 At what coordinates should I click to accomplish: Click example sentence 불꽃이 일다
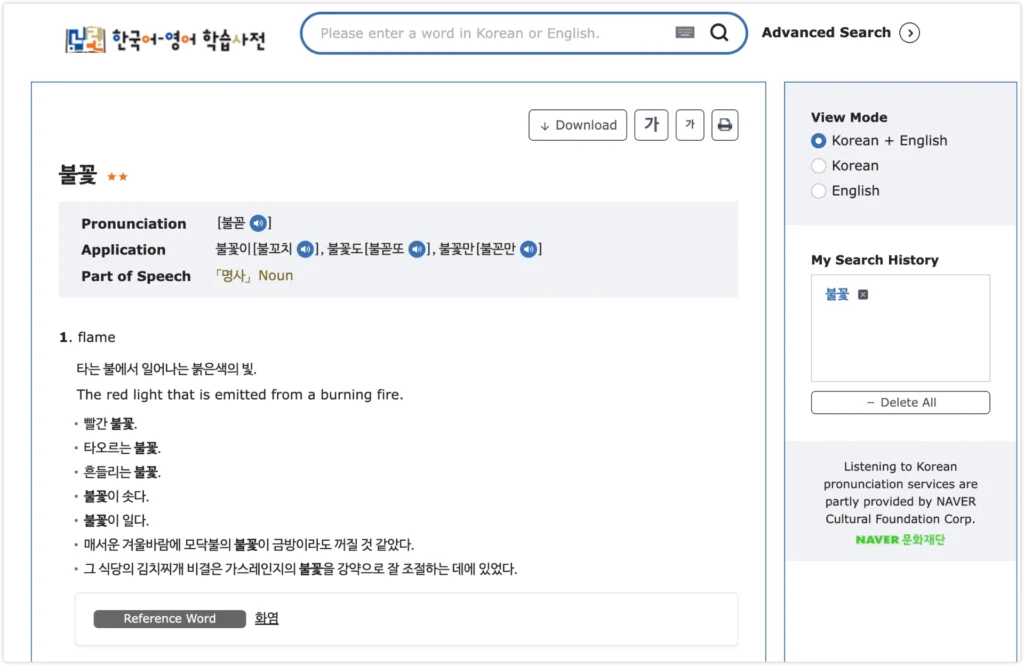pyautogui.click(x=116, y=521)
